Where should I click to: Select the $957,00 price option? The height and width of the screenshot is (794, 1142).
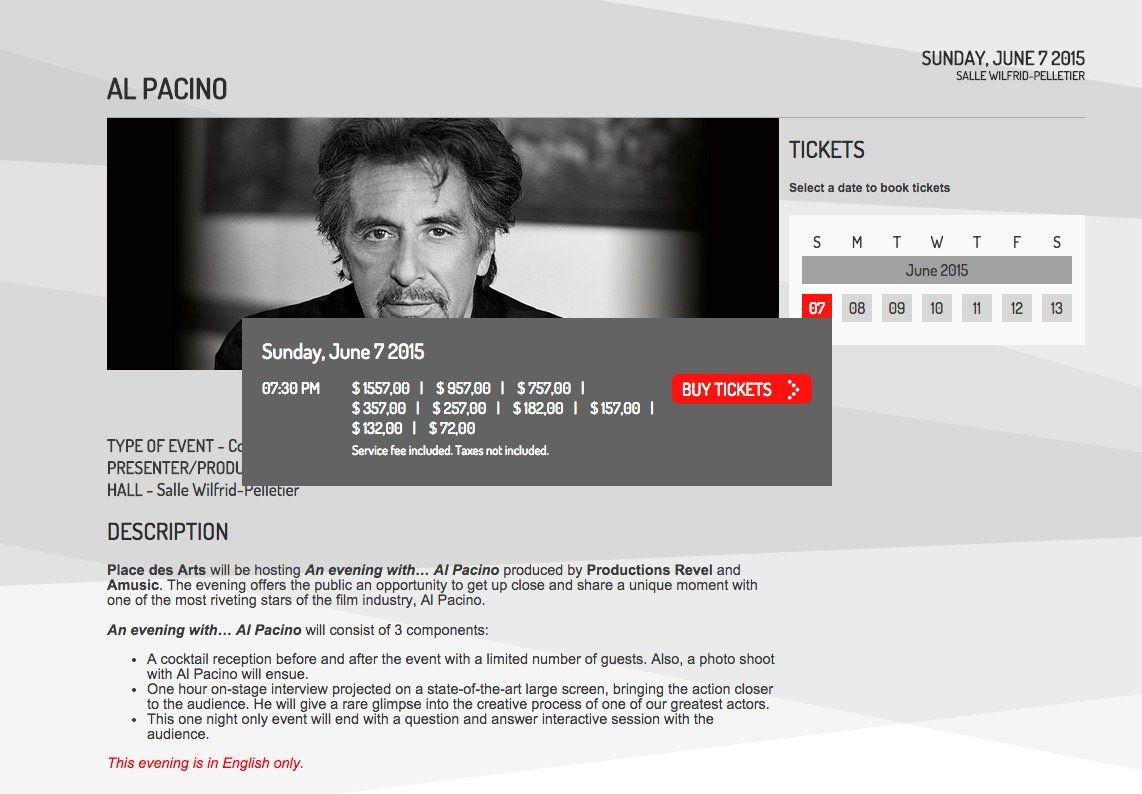(x=463, y=388)
